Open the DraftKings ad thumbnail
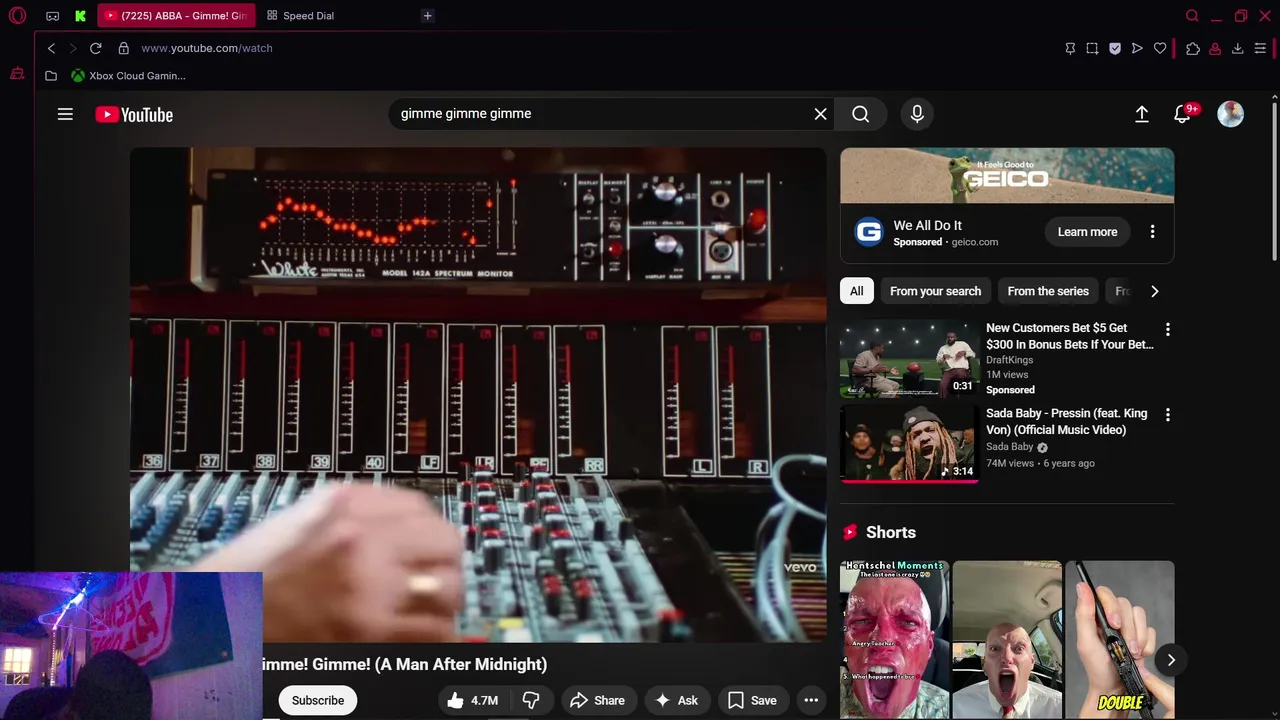 click(x=908, y=359)
